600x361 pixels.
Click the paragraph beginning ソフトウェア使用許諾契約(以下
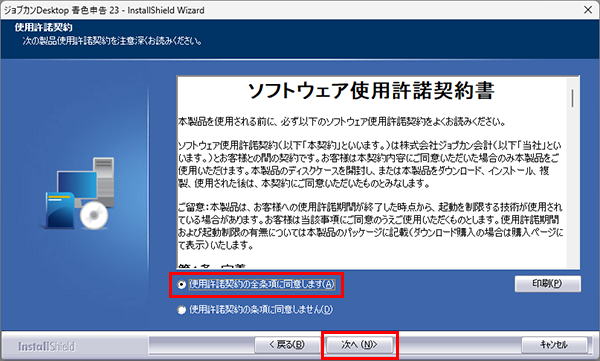point(369,164)
